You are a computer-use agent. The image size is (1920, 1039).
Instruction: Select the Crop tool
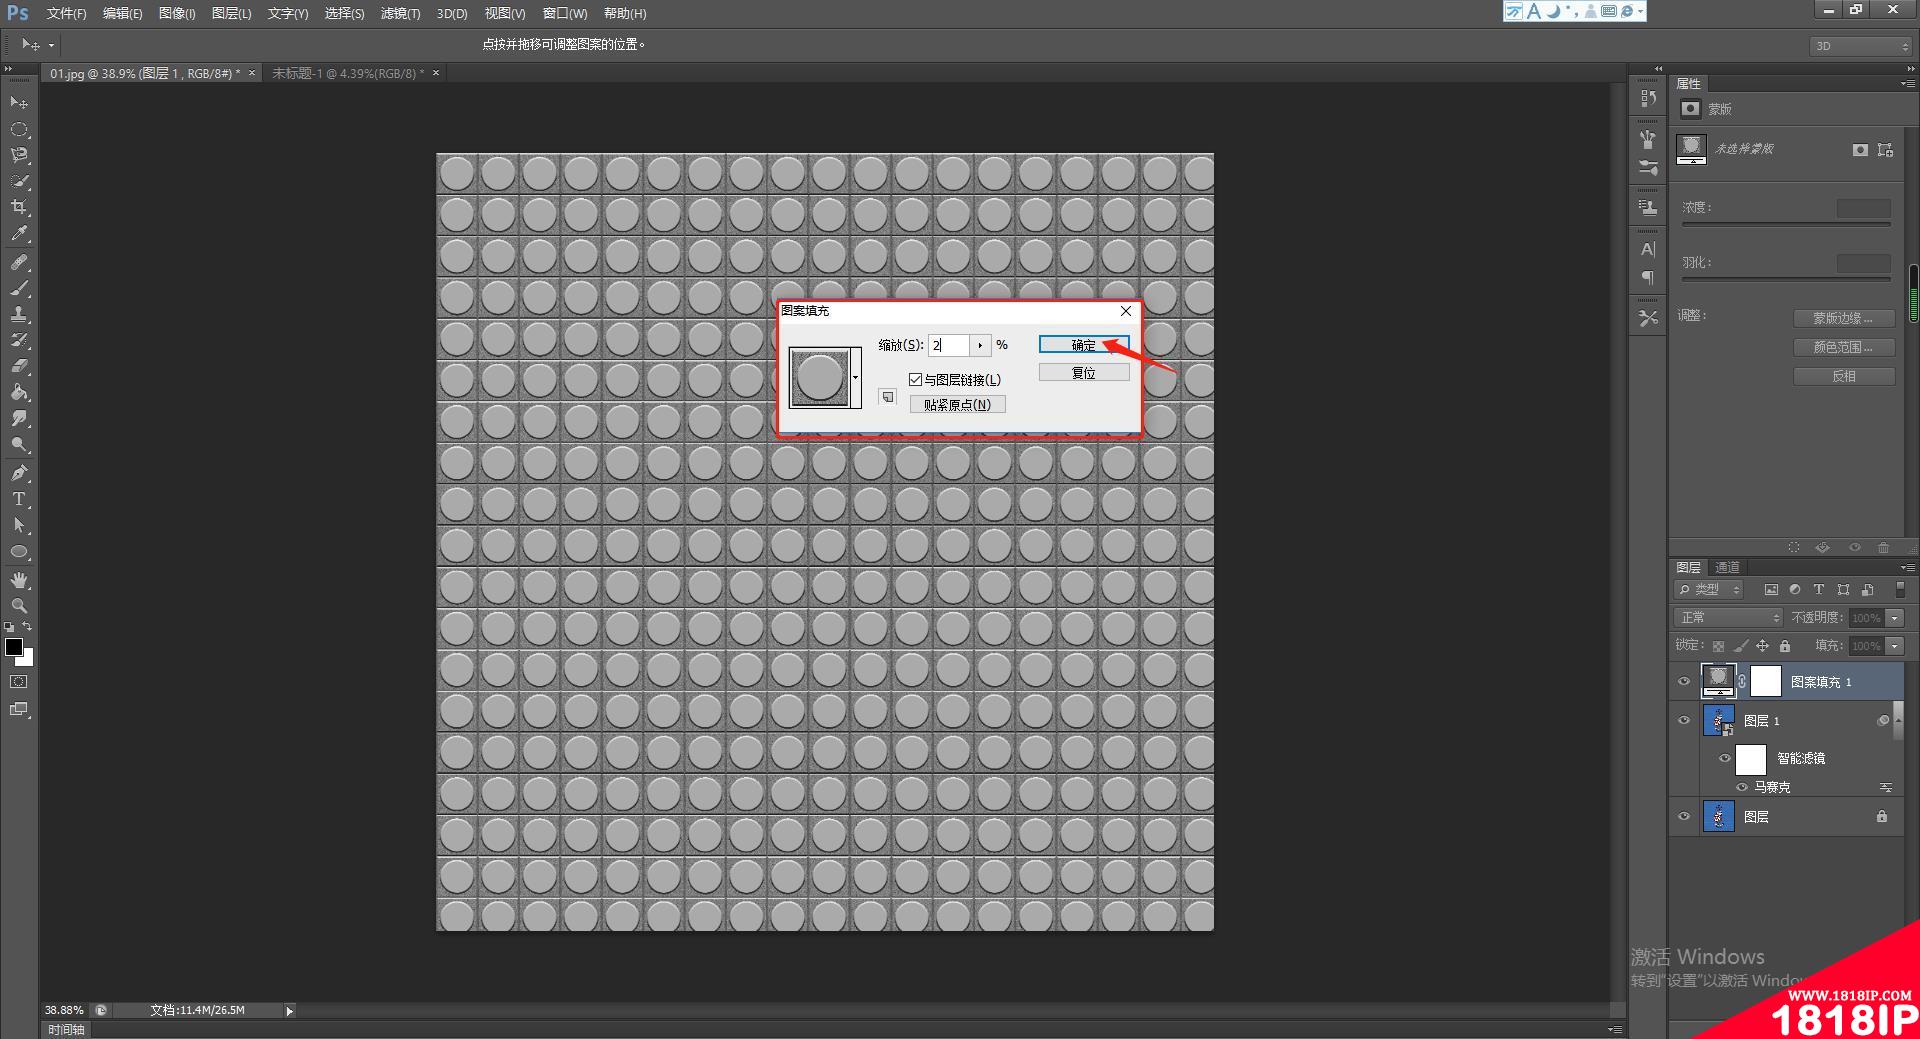19,207
